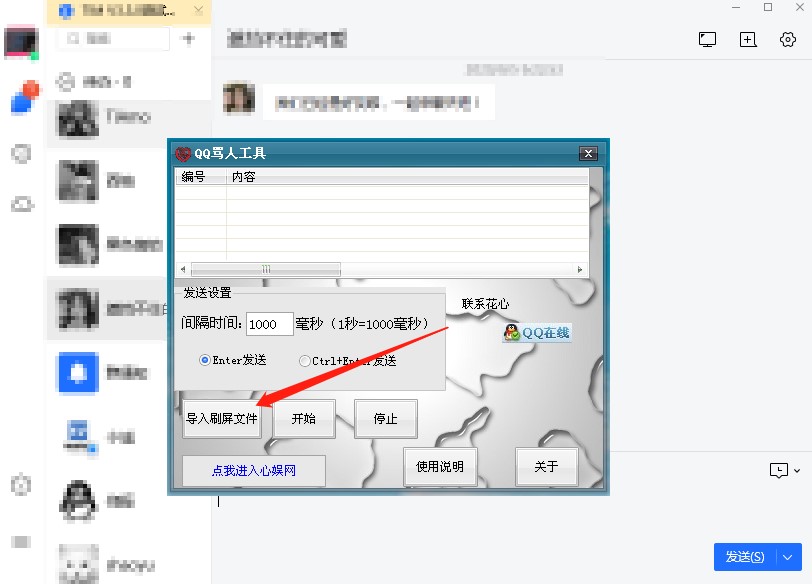Open the settings gear at sidebar bottom
This screenshot has width=812, height=584.
(x=21, y=486)
